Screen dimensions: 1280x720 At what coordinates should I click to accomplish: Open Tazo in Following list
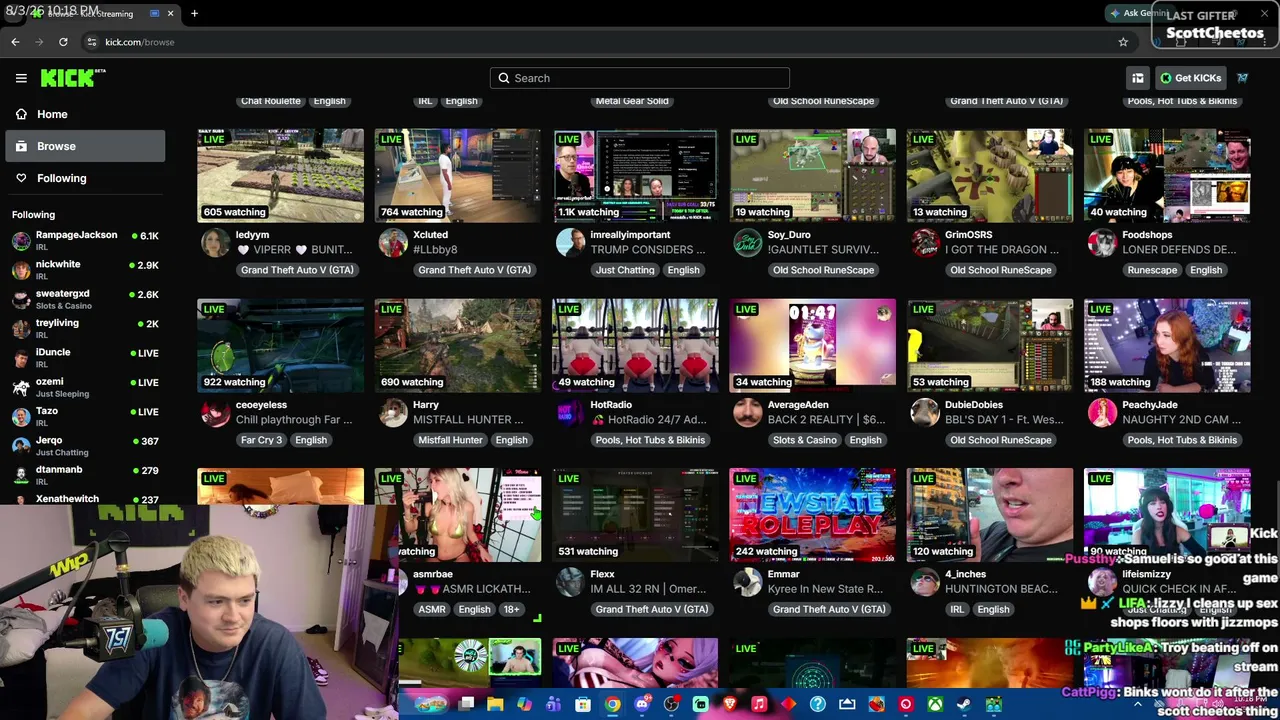pyautogui.click(x=85, y=417)
